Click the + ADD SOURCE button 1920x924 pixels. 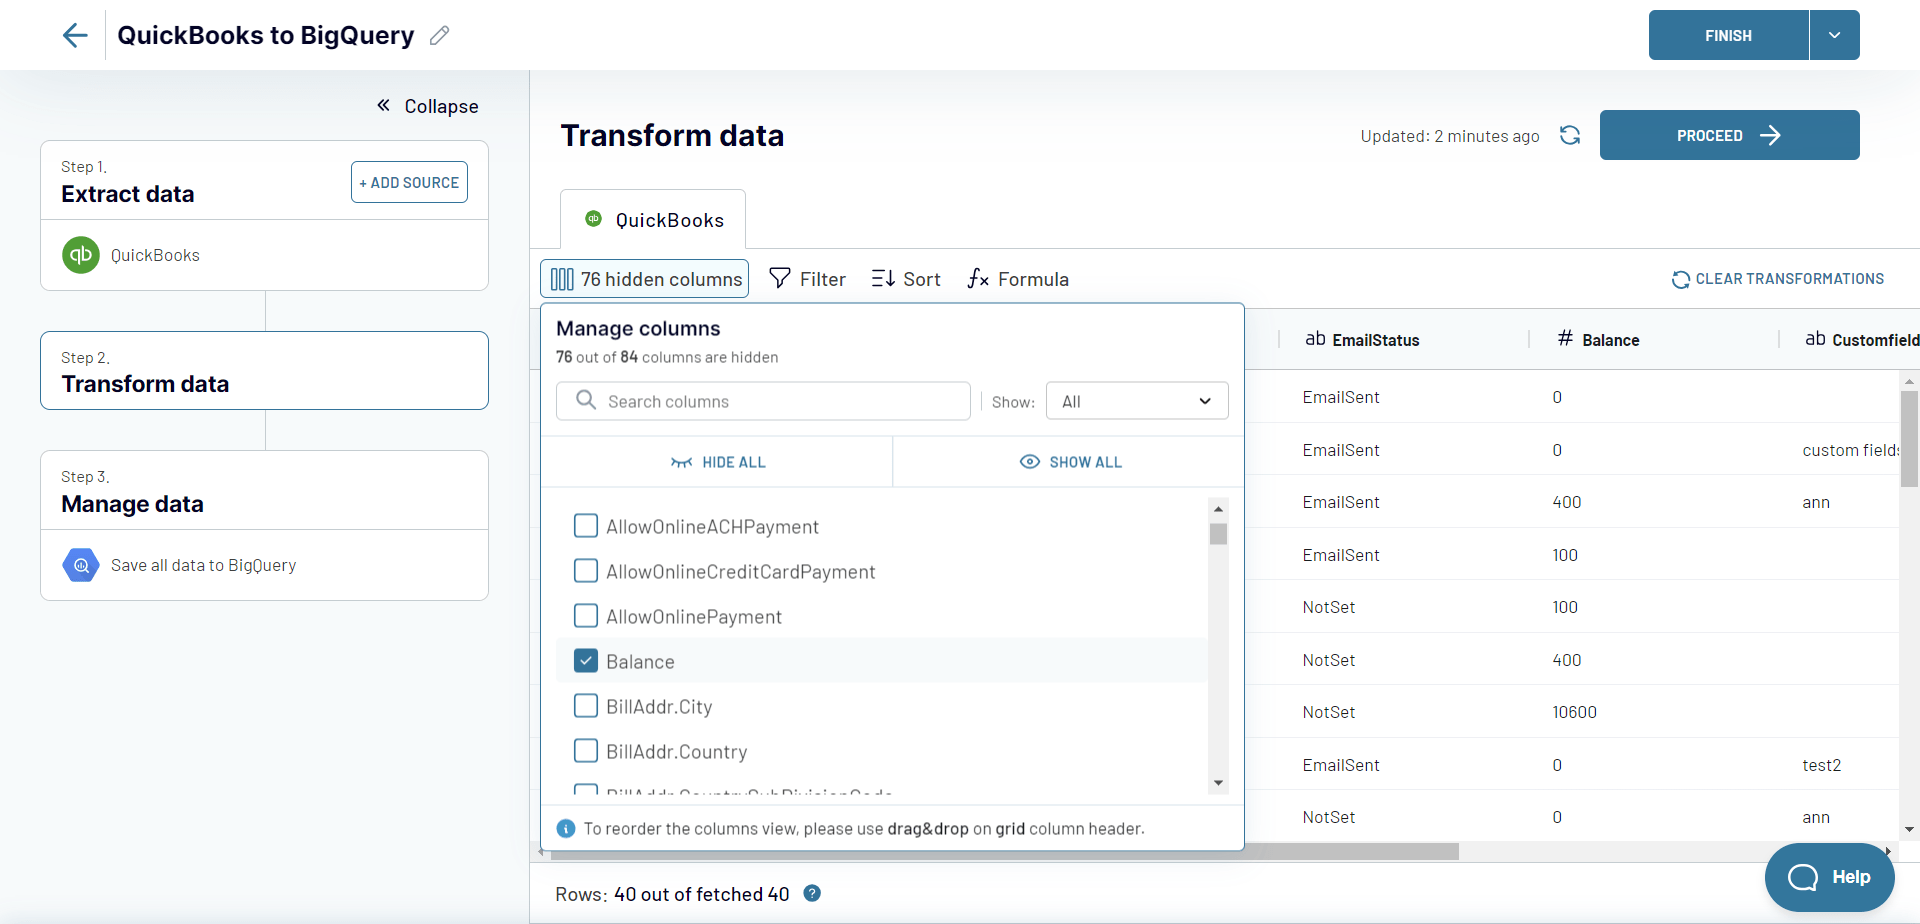pos(409,182)
